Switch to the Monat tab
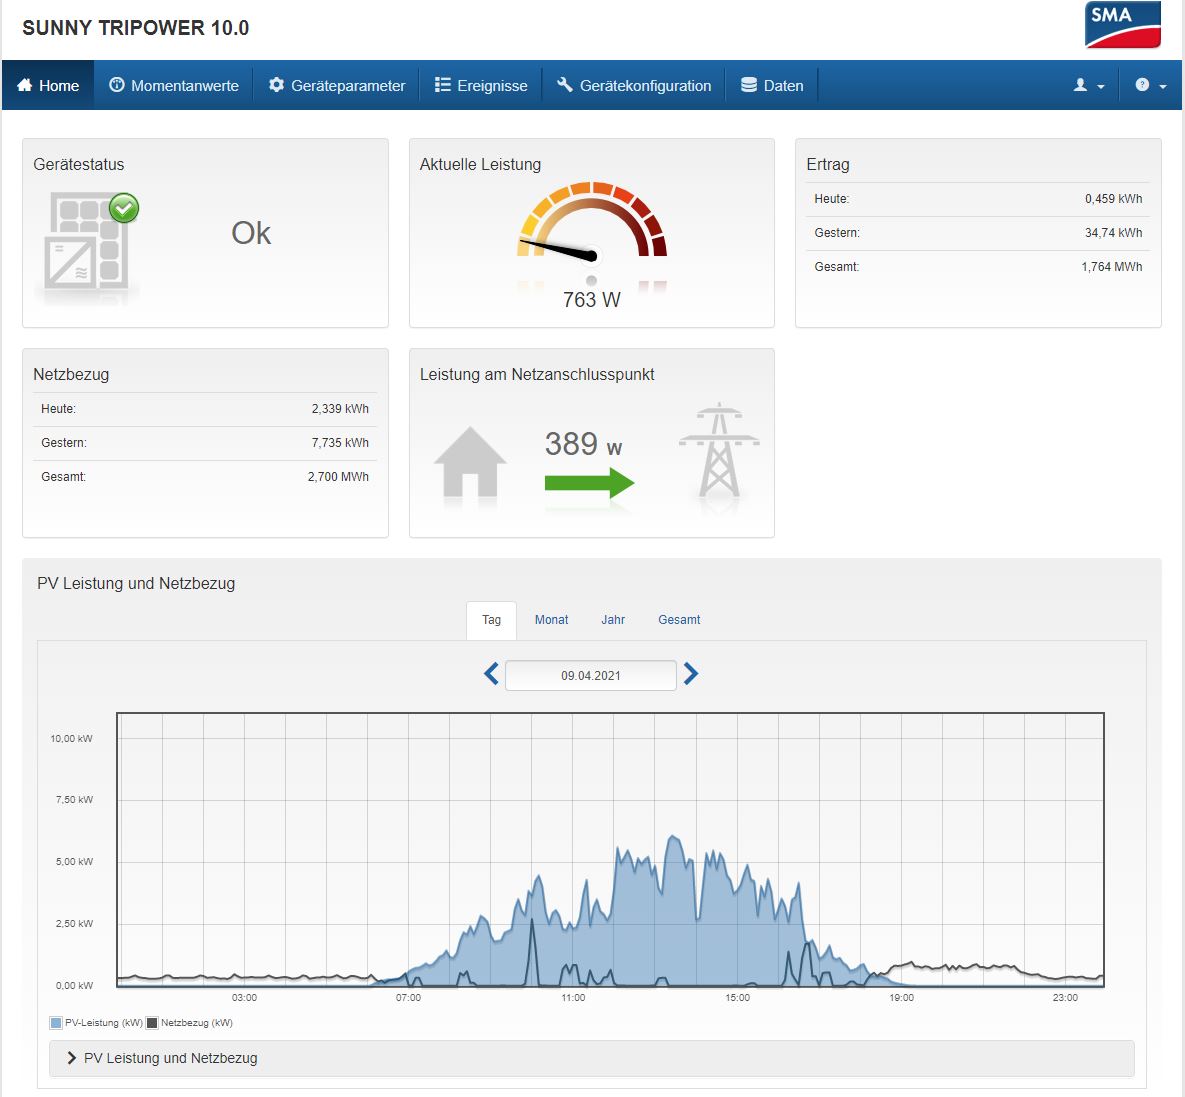Image resolution: width=1185 pixels, height=1097 pixels. click(x=551, y=620)
